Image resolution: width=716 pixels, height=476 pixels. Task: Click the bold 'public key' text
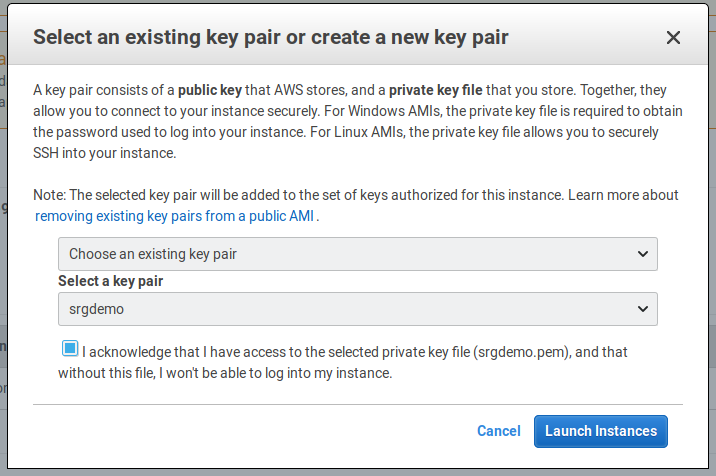(213, 88)
